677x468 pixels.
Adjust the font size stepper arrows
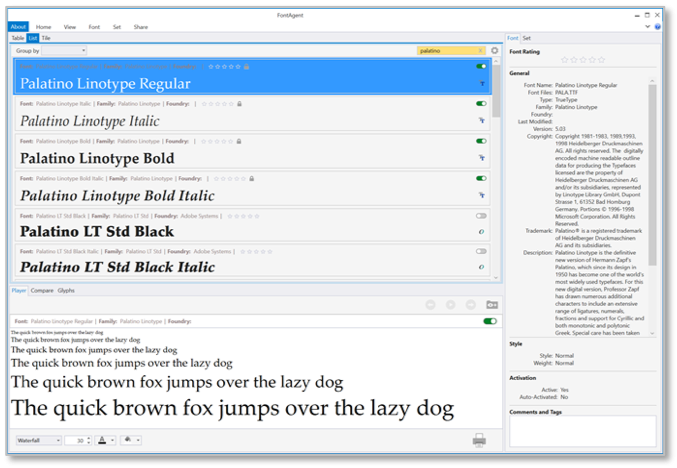pos(89,440)
